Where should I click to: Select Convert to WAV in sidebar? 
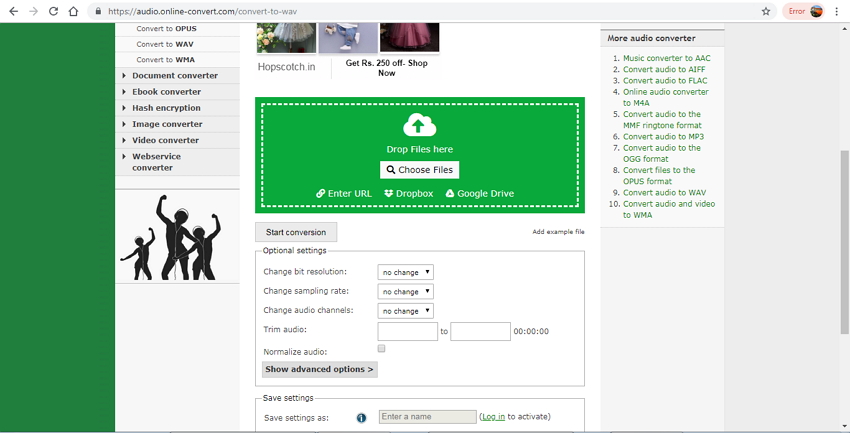[166, 44]
